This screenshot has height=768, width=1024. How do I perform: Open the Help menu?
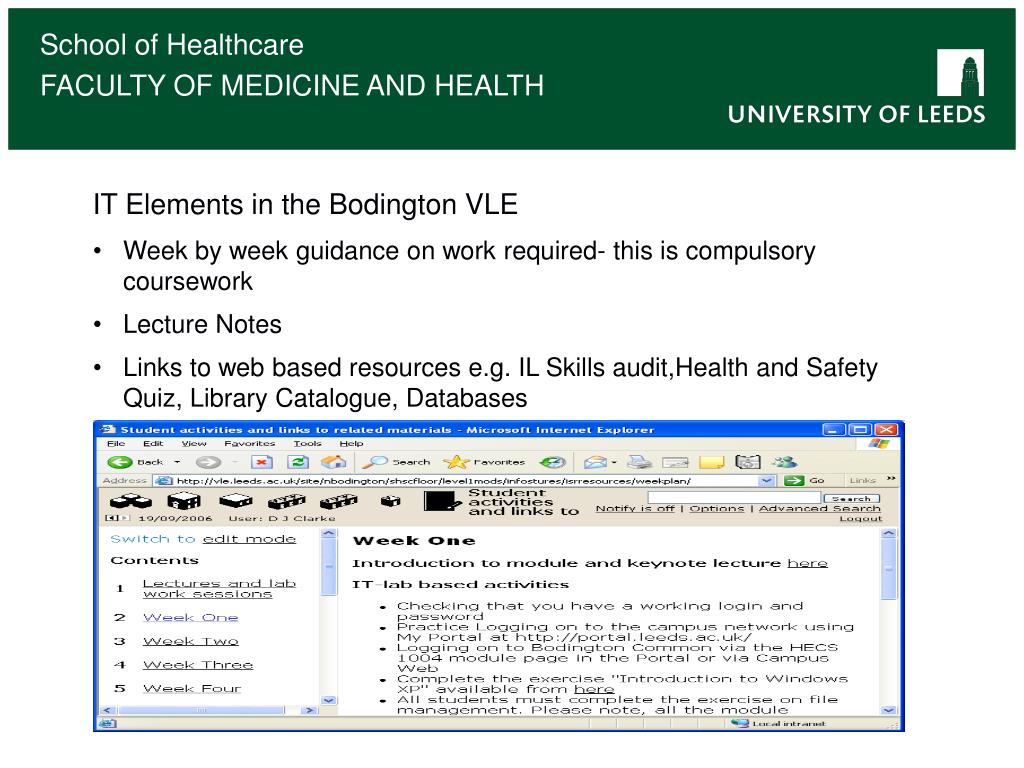pos(351,443)
